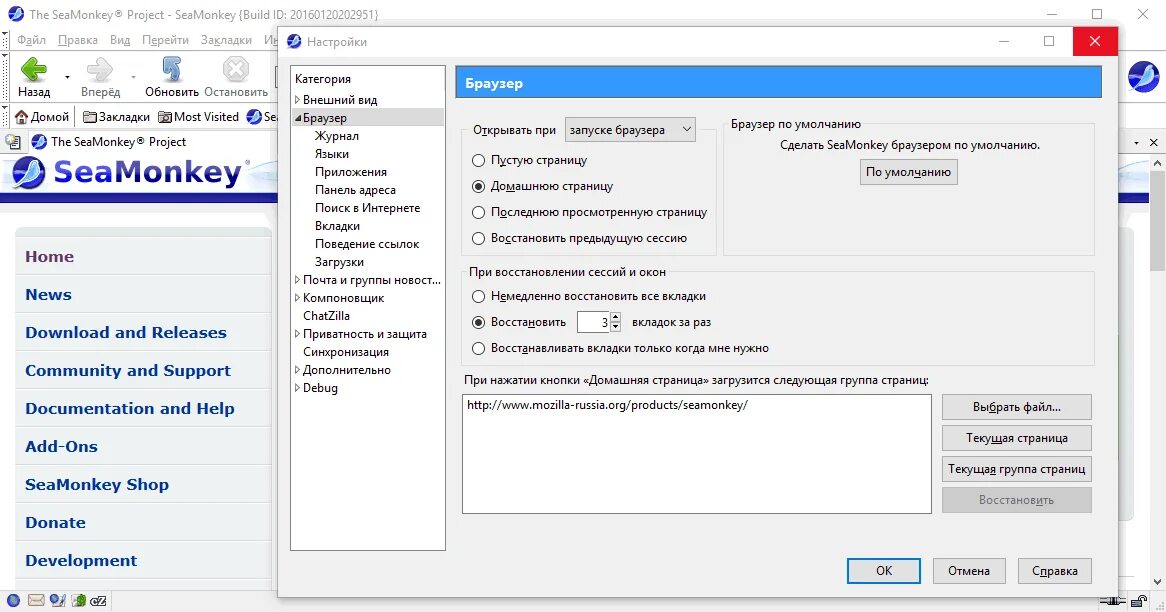Screen dimensions: 1166x612
Task: Click the security padlock icon in status bar
Action: click(1139, 601)
